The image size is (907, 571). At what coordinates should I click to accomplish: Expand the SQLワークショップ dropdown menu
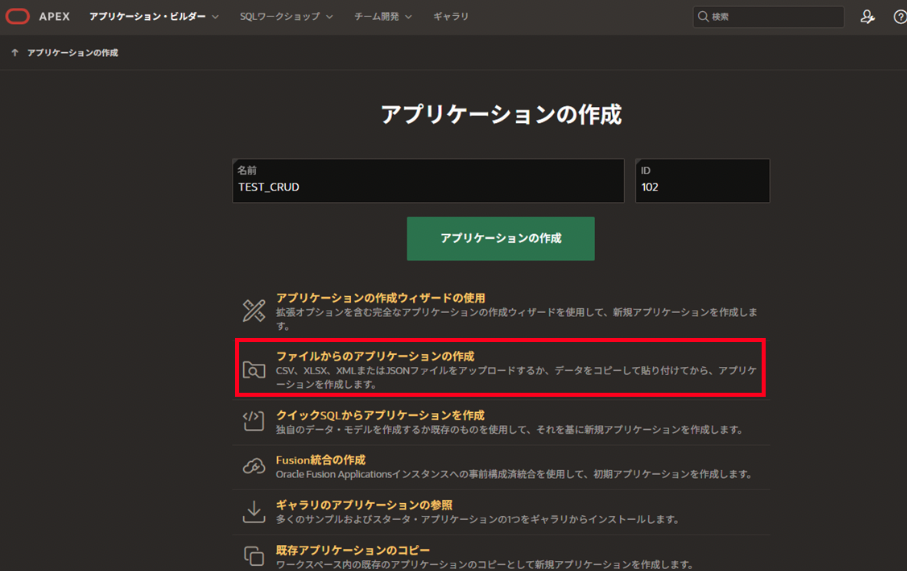click(x=286, y=17)
